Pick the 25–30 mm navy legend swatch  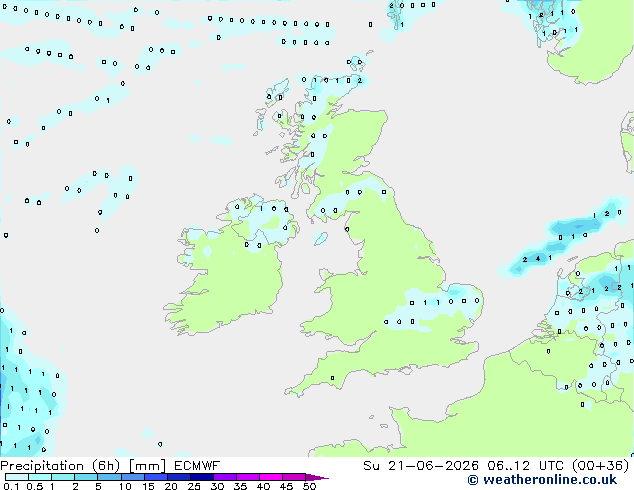click(x=202, y=477)
